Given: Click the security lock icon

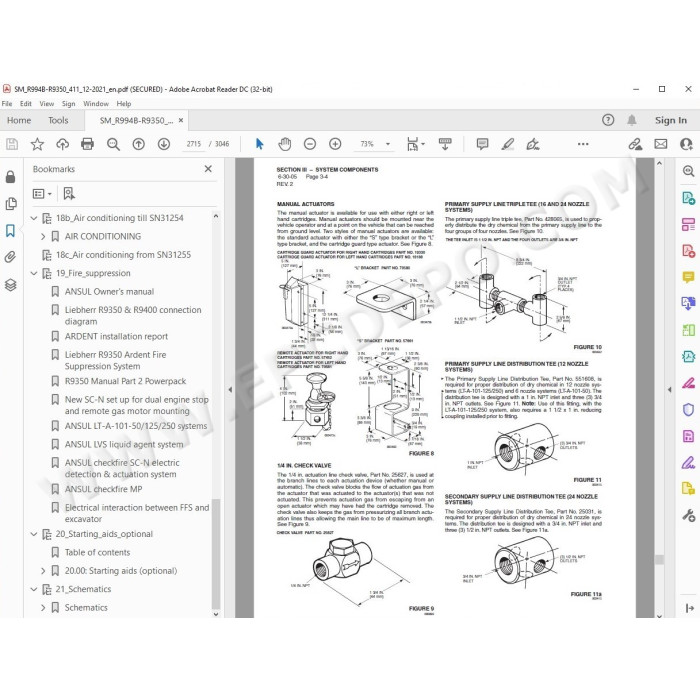Looking at the screenshot, I should [10, 177].
